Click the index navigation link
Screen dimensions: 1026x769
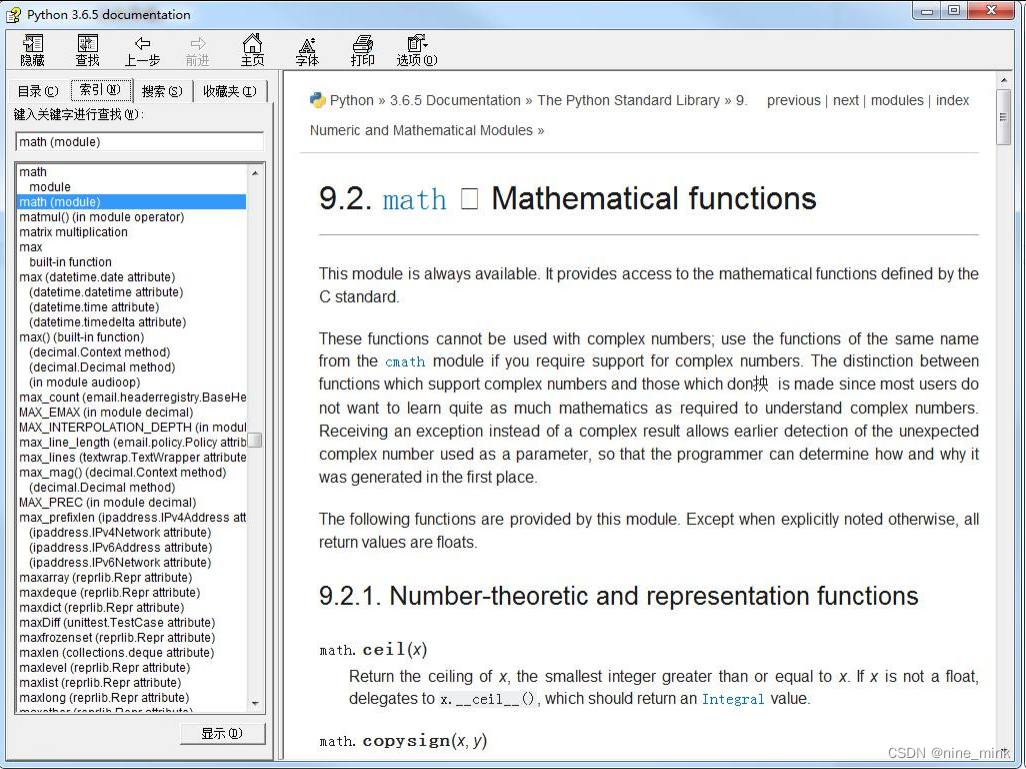tap(952, 100)
